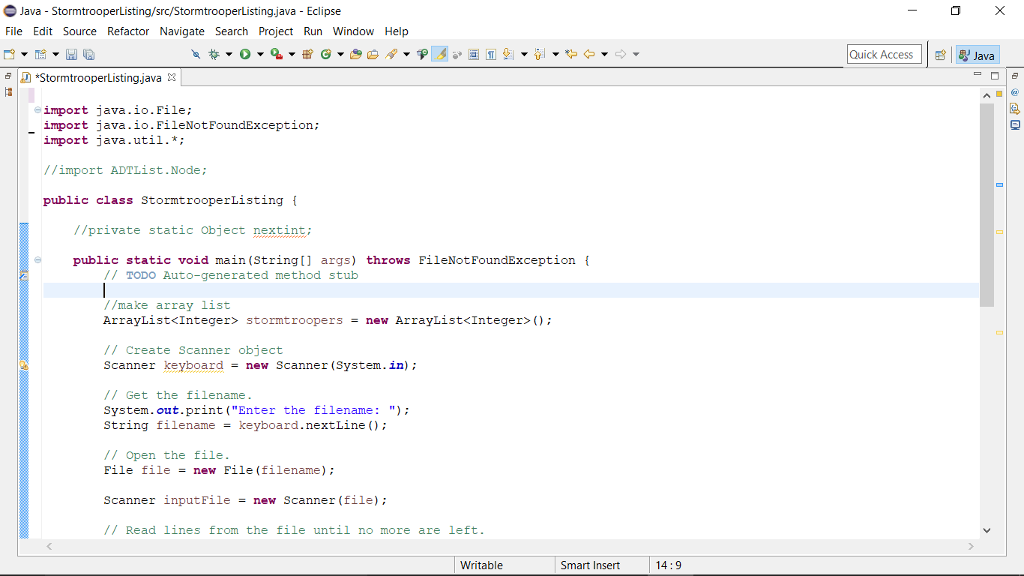The height and width of the screenshot is (576, 1024).
Task: Open the Refactor menu
Action: coord(127,31)
